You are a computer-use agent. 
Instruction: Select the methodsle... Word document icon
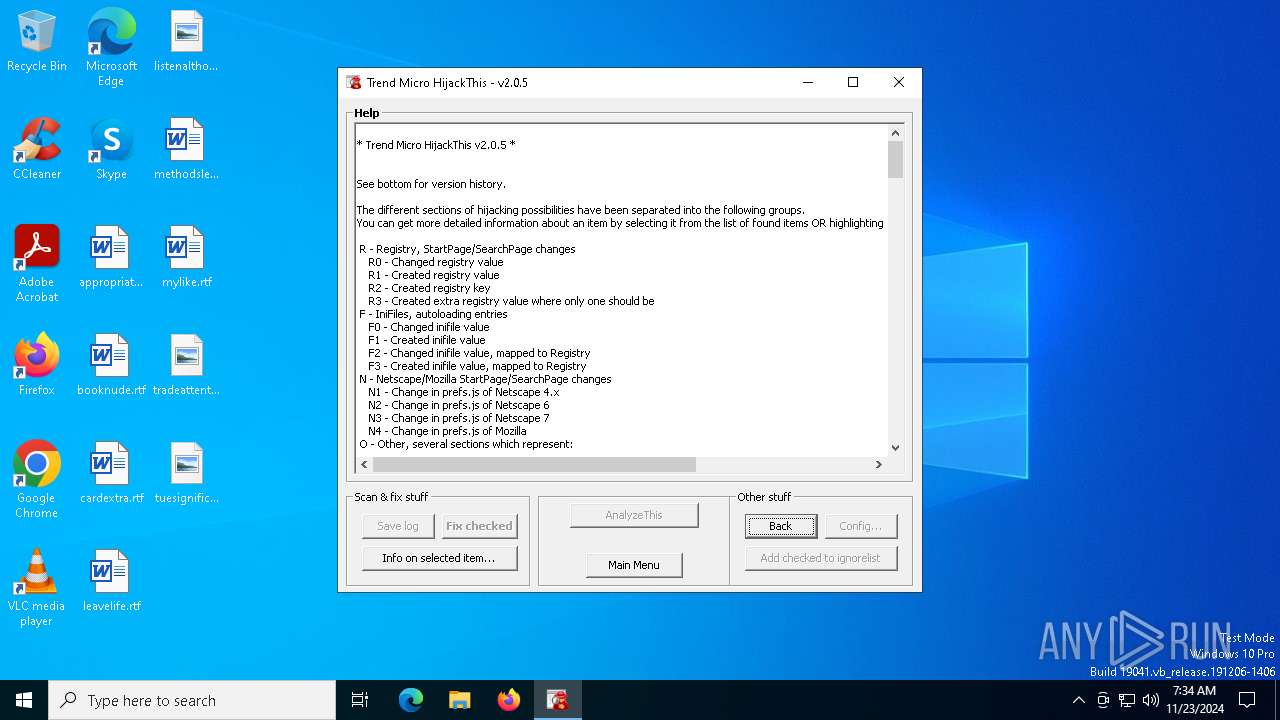pyautogui.click(x=186, y=150)
